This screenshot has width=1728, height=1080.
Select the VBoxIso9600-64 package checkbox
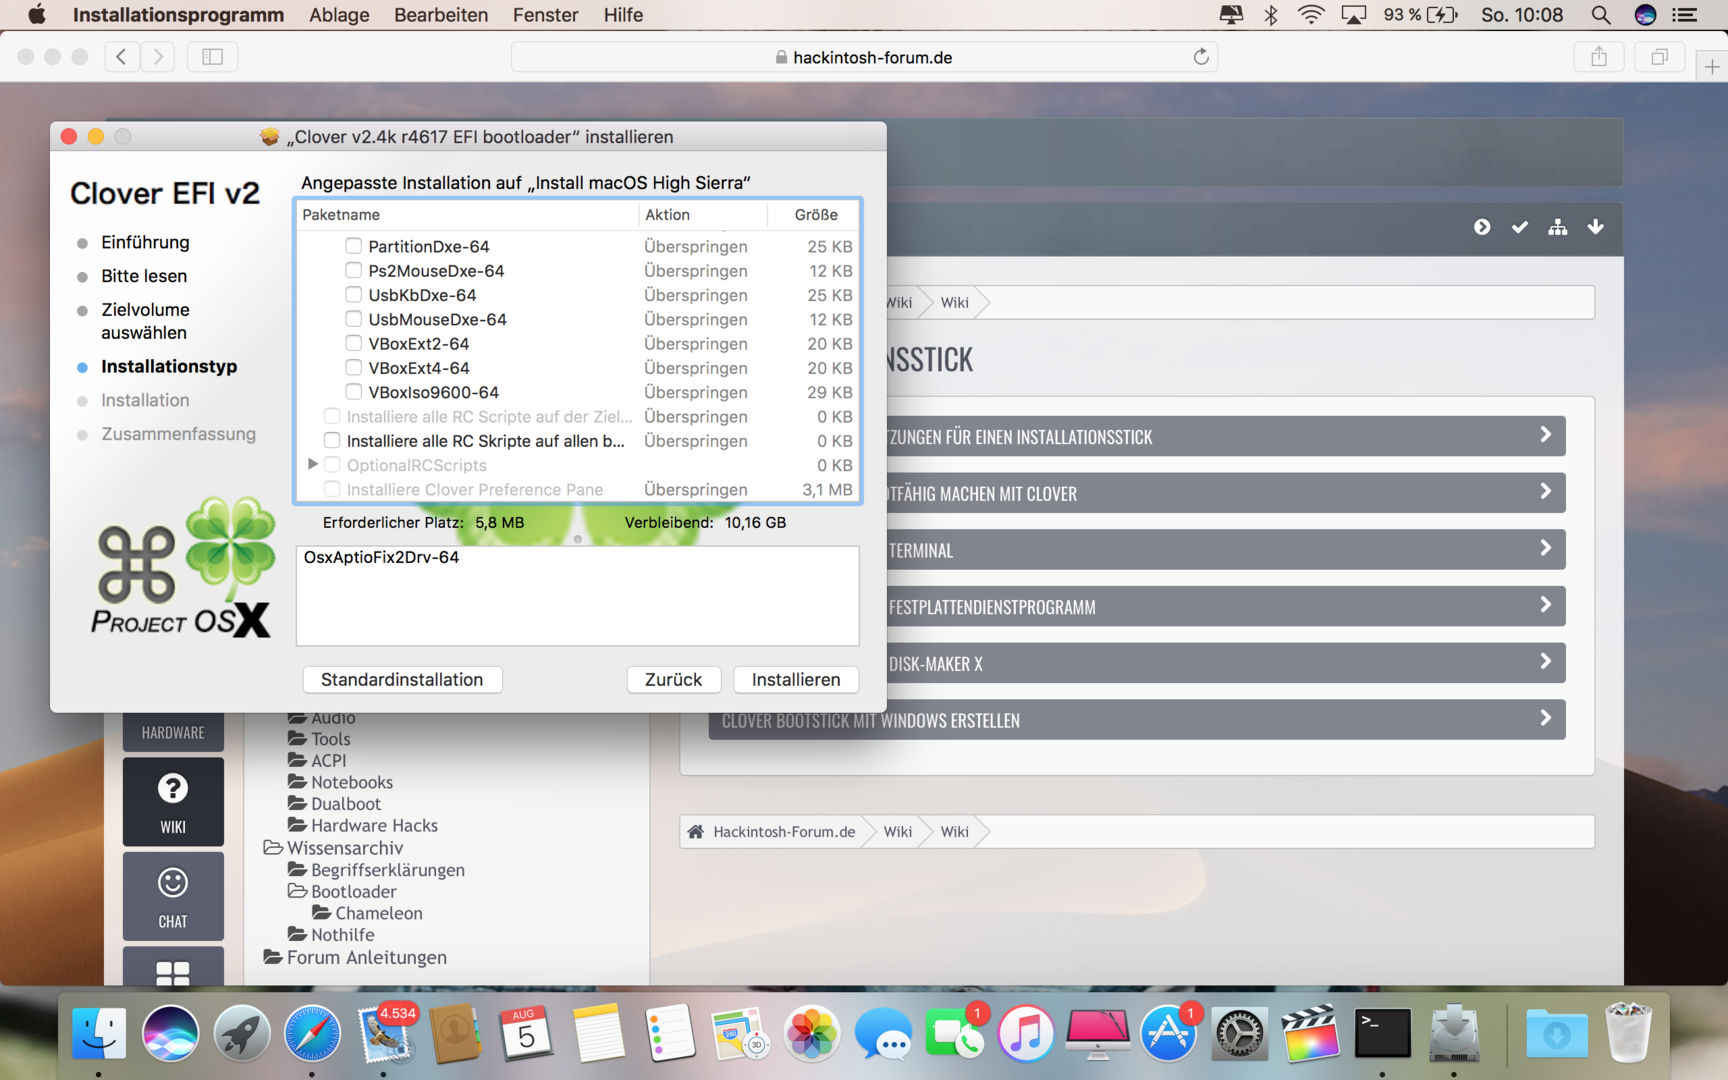pos(353,392)
